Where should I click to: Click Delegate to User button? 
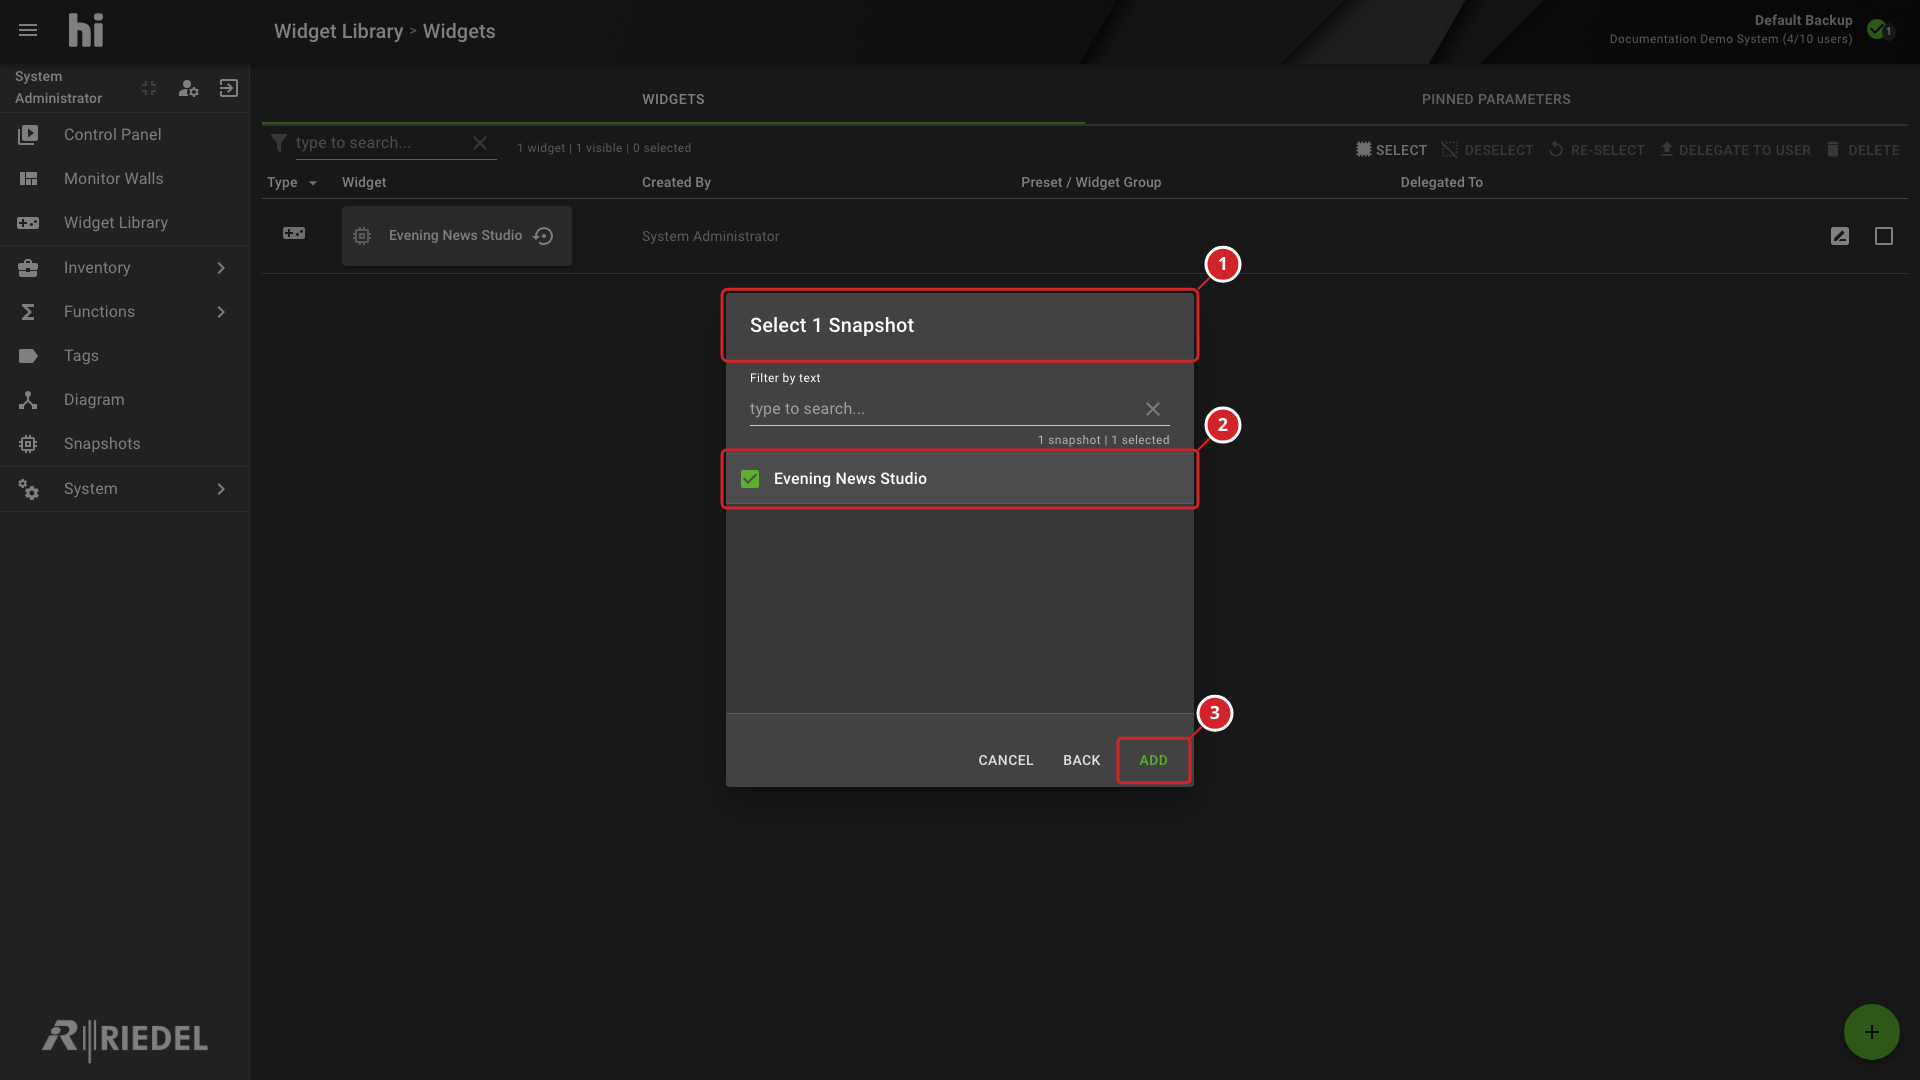click(x=1735, y=150)
